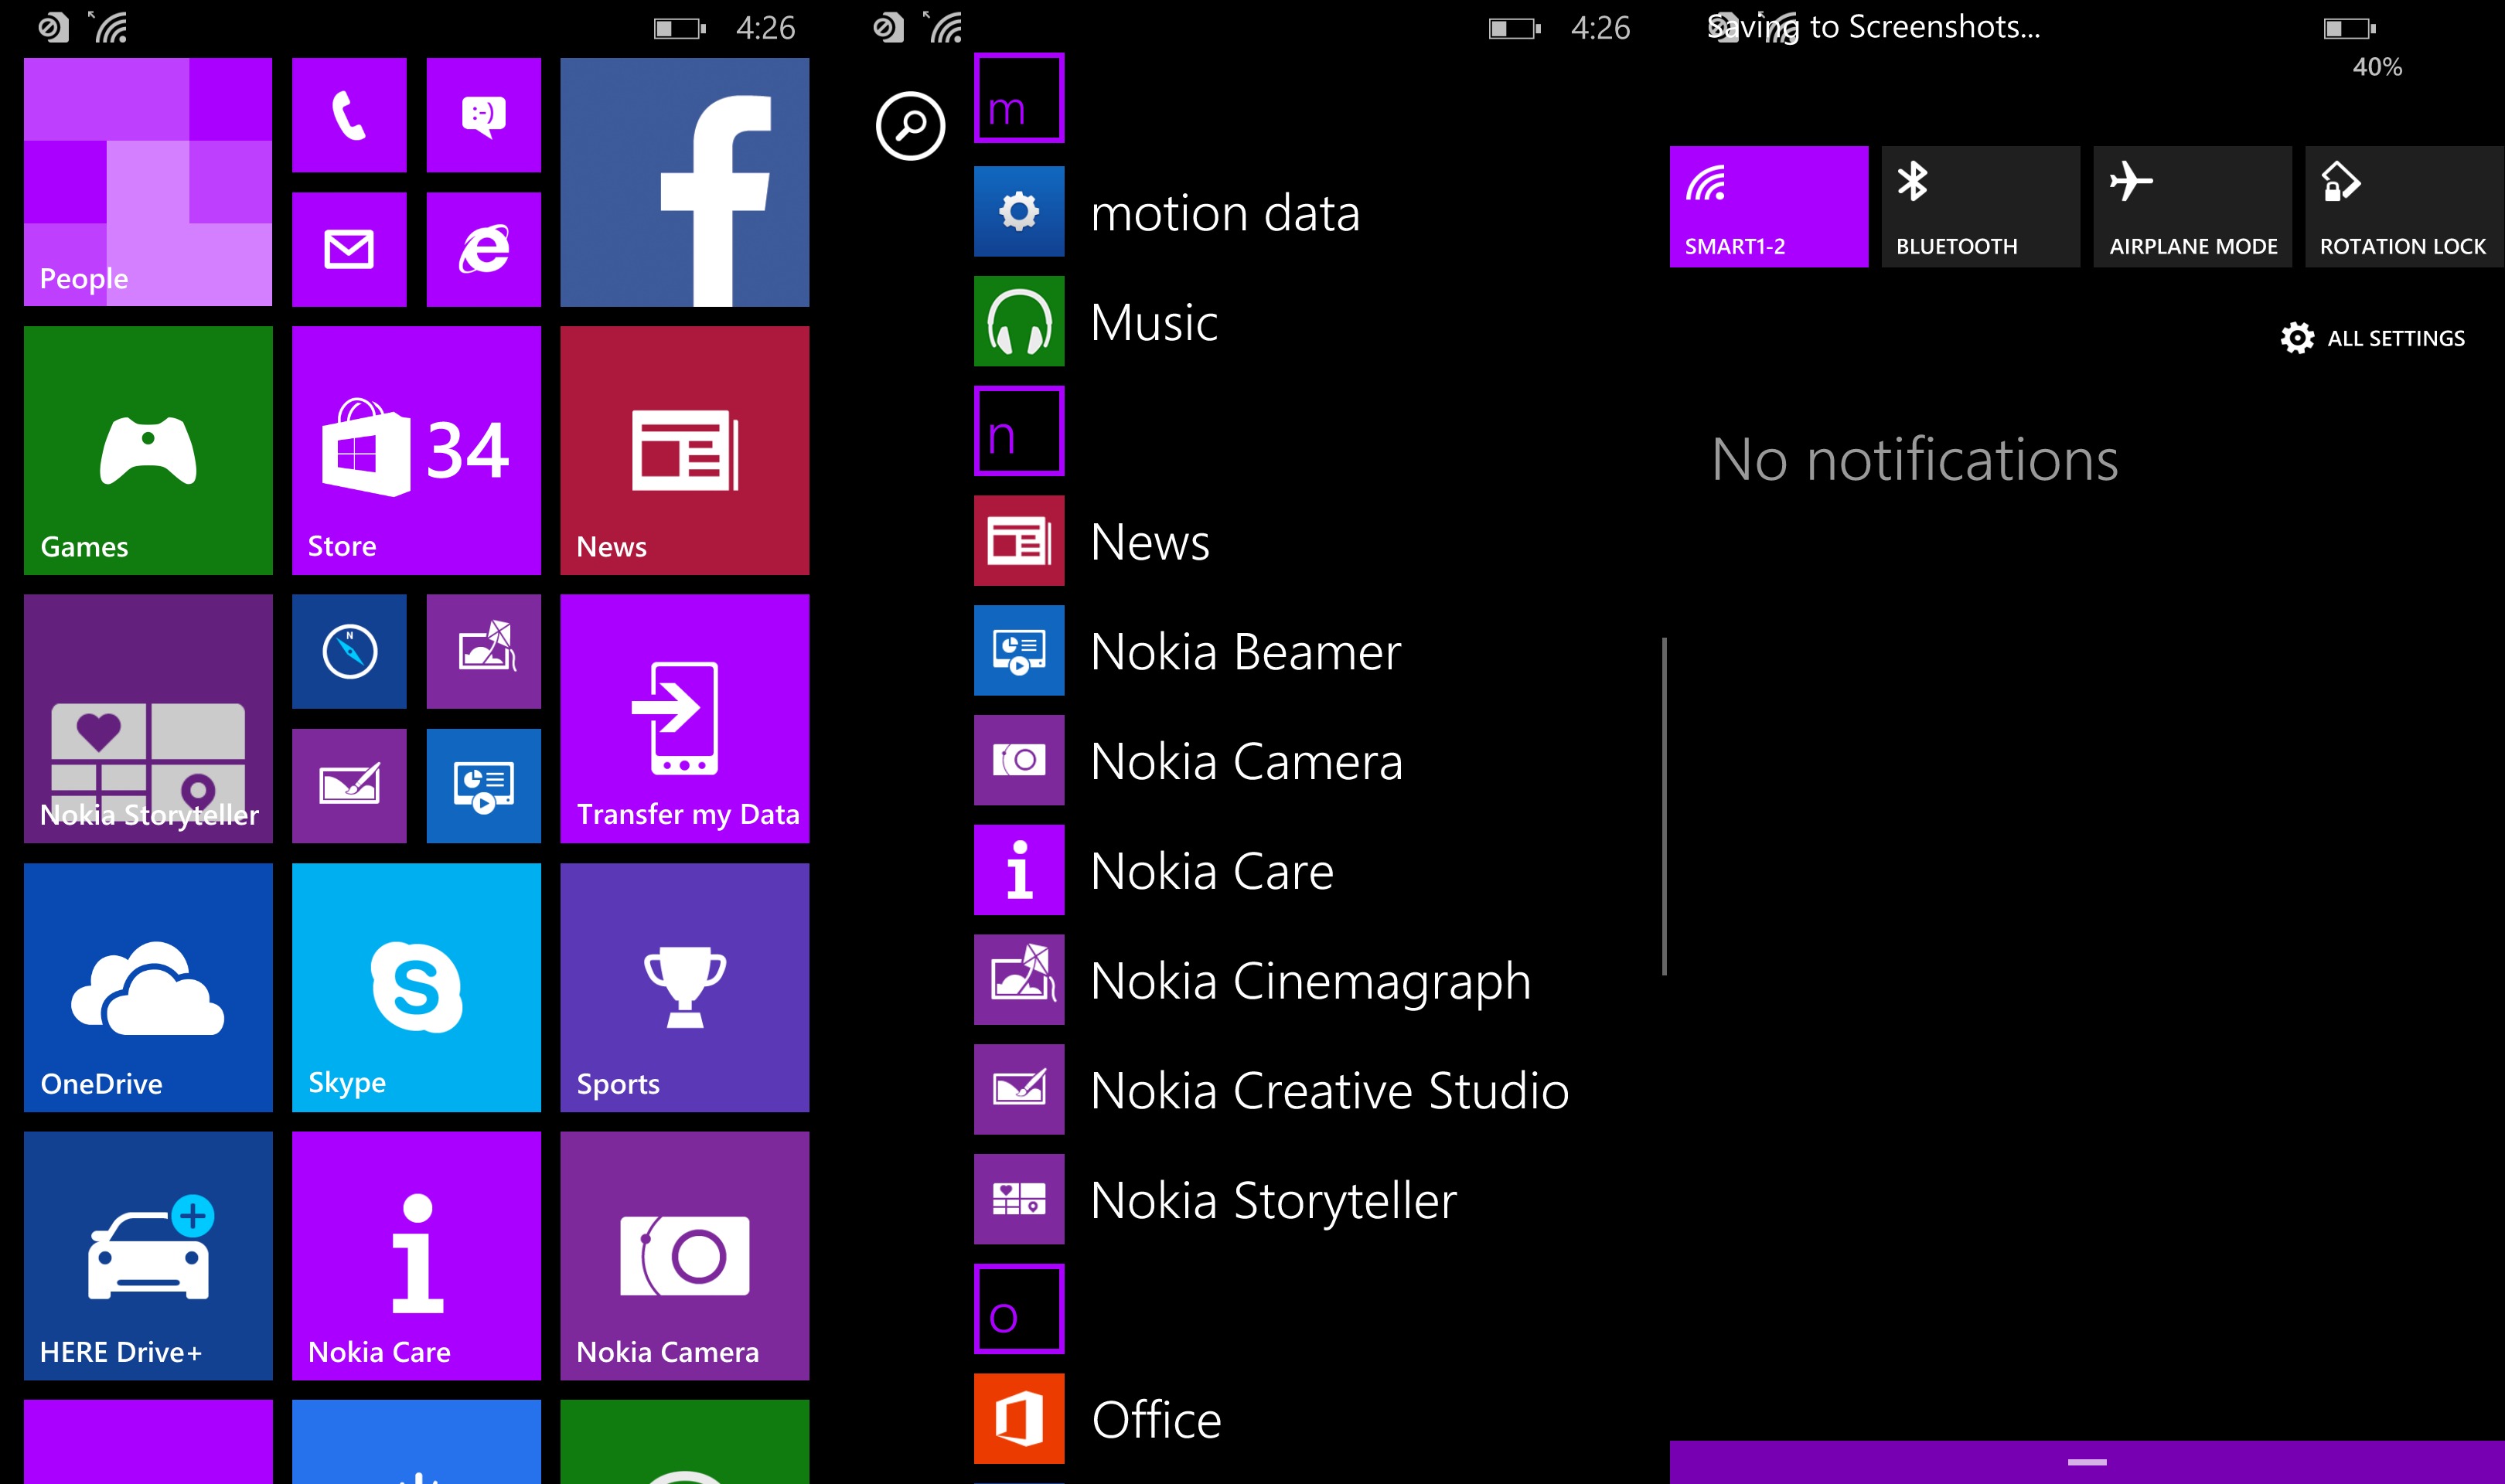Image resolution: width=2505 pixels, height=1484 pixels.
Task: Open the Store tile showing 34
Action: (416, 450)
